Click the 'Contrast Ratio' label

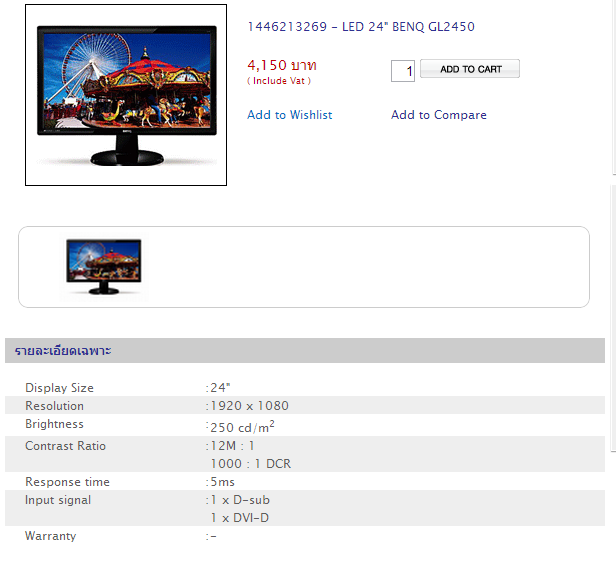[x=65, y=446]
